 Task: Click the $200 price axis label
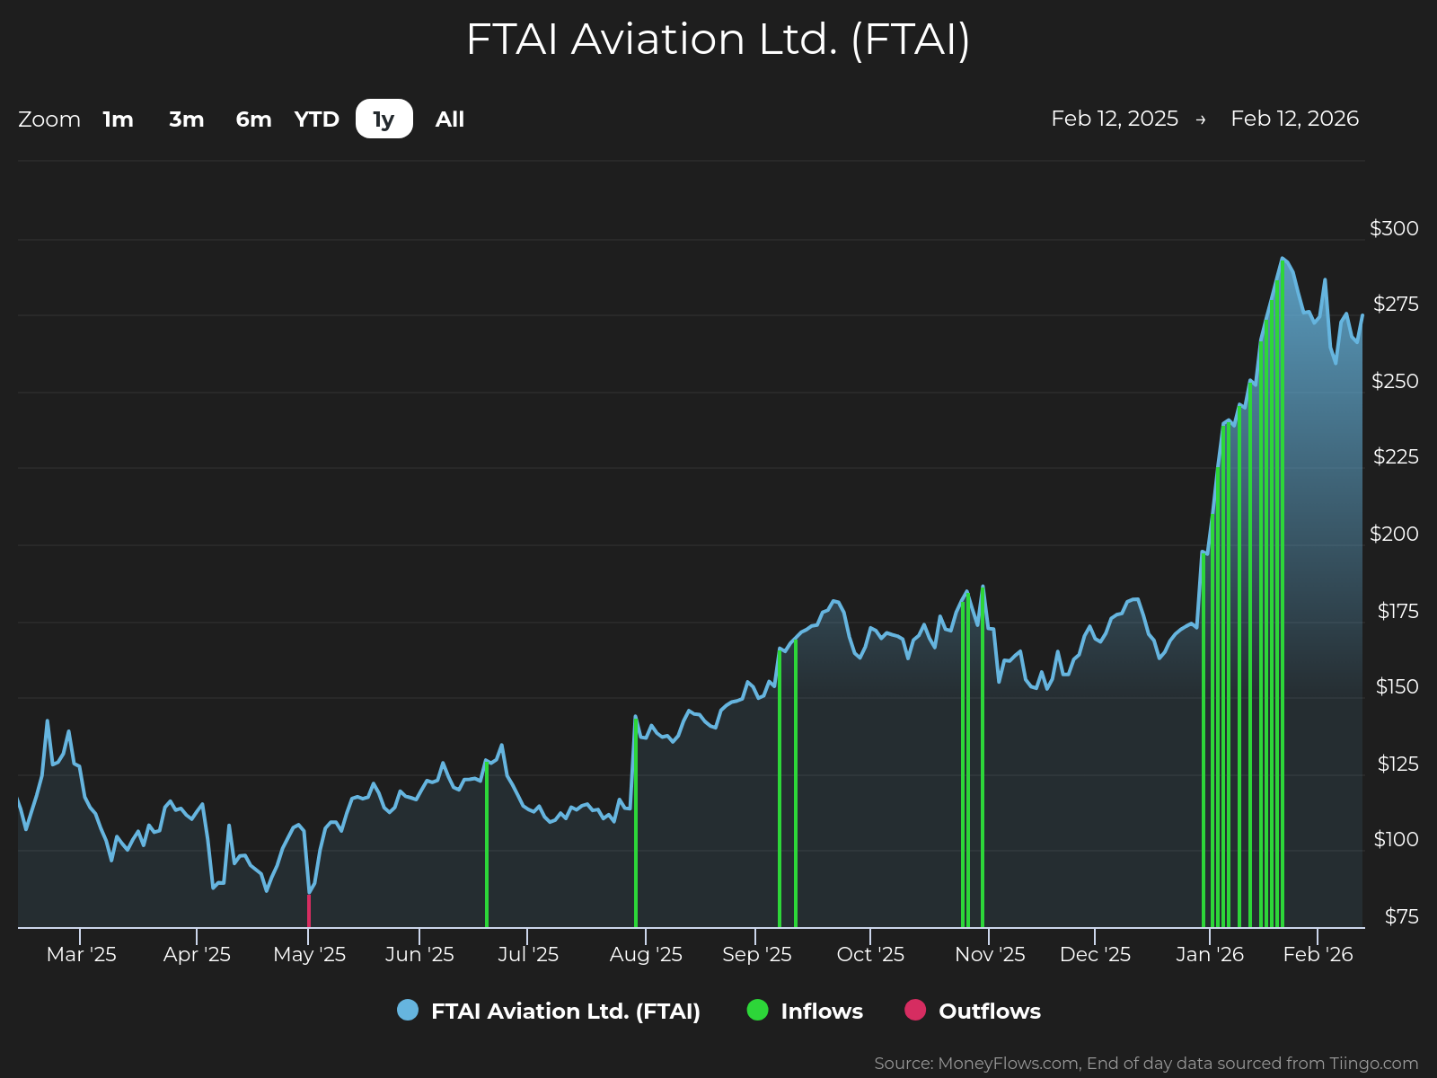pos(1394,534)
